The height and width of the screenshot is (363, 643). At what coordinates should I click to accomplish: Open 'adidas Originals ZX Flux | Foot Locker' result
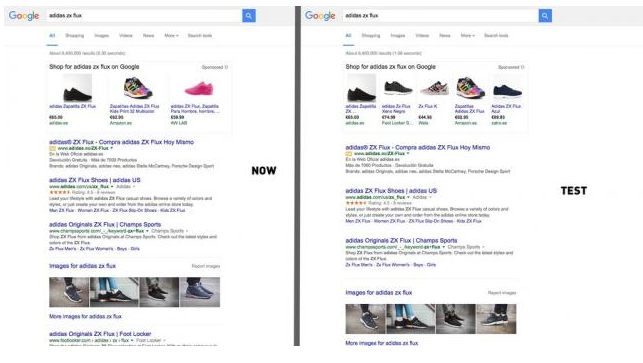click(x=100, y=334)
